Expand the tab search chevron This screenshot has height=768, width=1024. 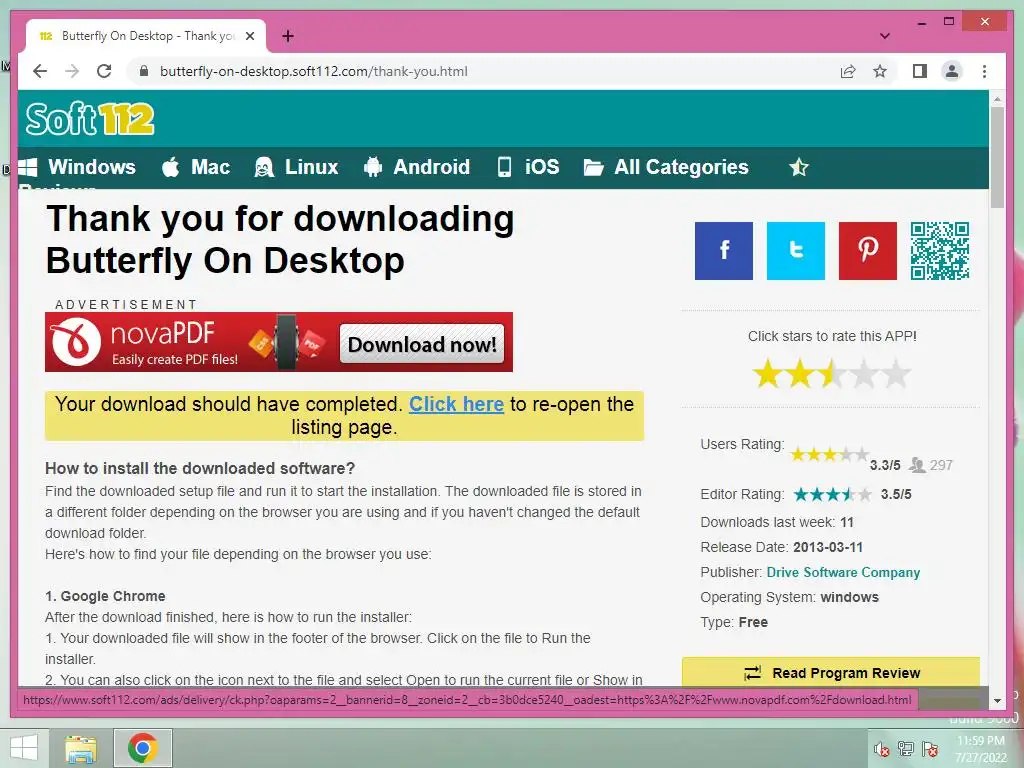click(885, 36)
